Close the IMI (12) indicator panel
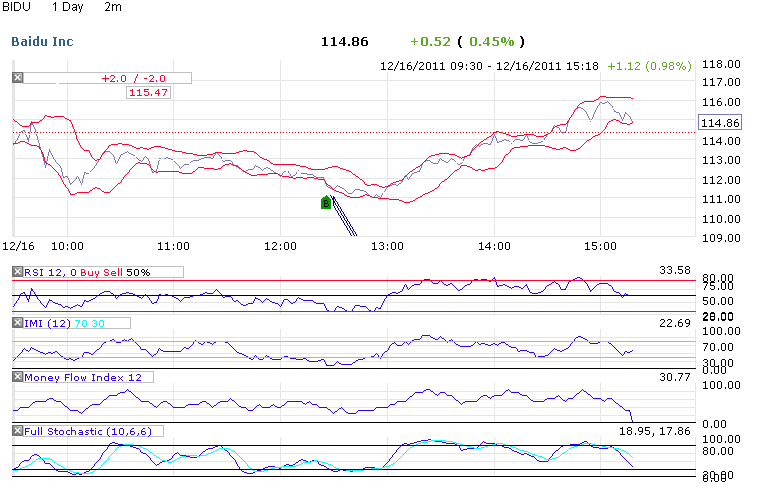The width and height of the screenshot is (768, 489). (18, 322)
